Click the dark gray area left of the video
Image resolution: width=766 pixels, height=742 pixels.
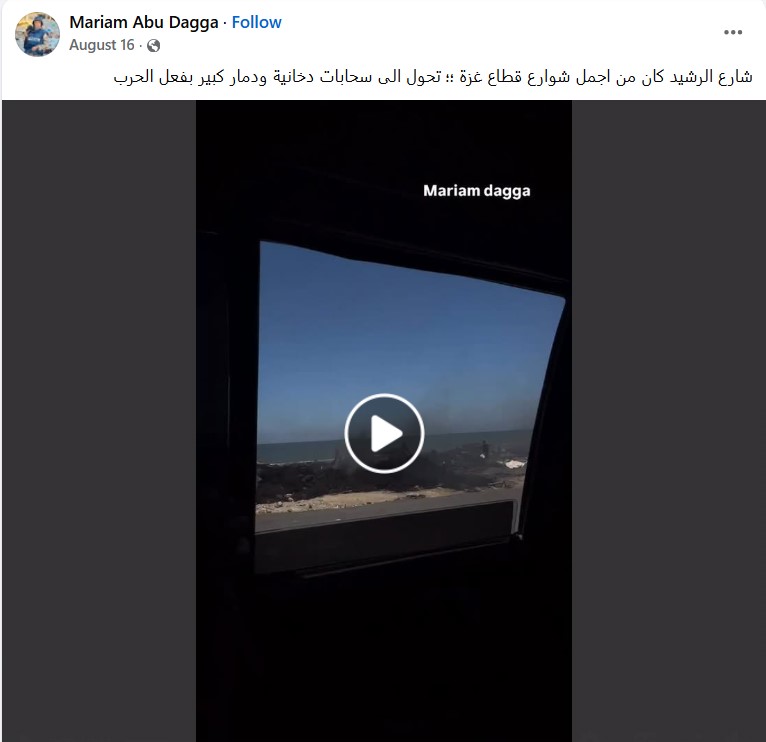pos(99,420)
